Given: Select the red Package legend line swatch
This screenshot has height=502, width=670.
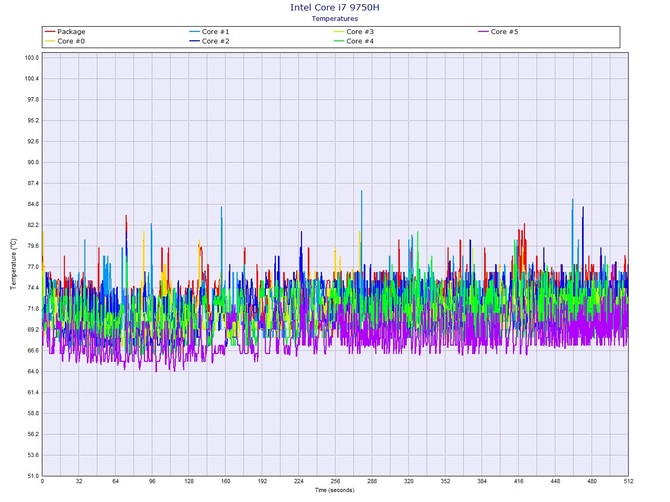Looking at the screenshot, I should tap(50, 32).
